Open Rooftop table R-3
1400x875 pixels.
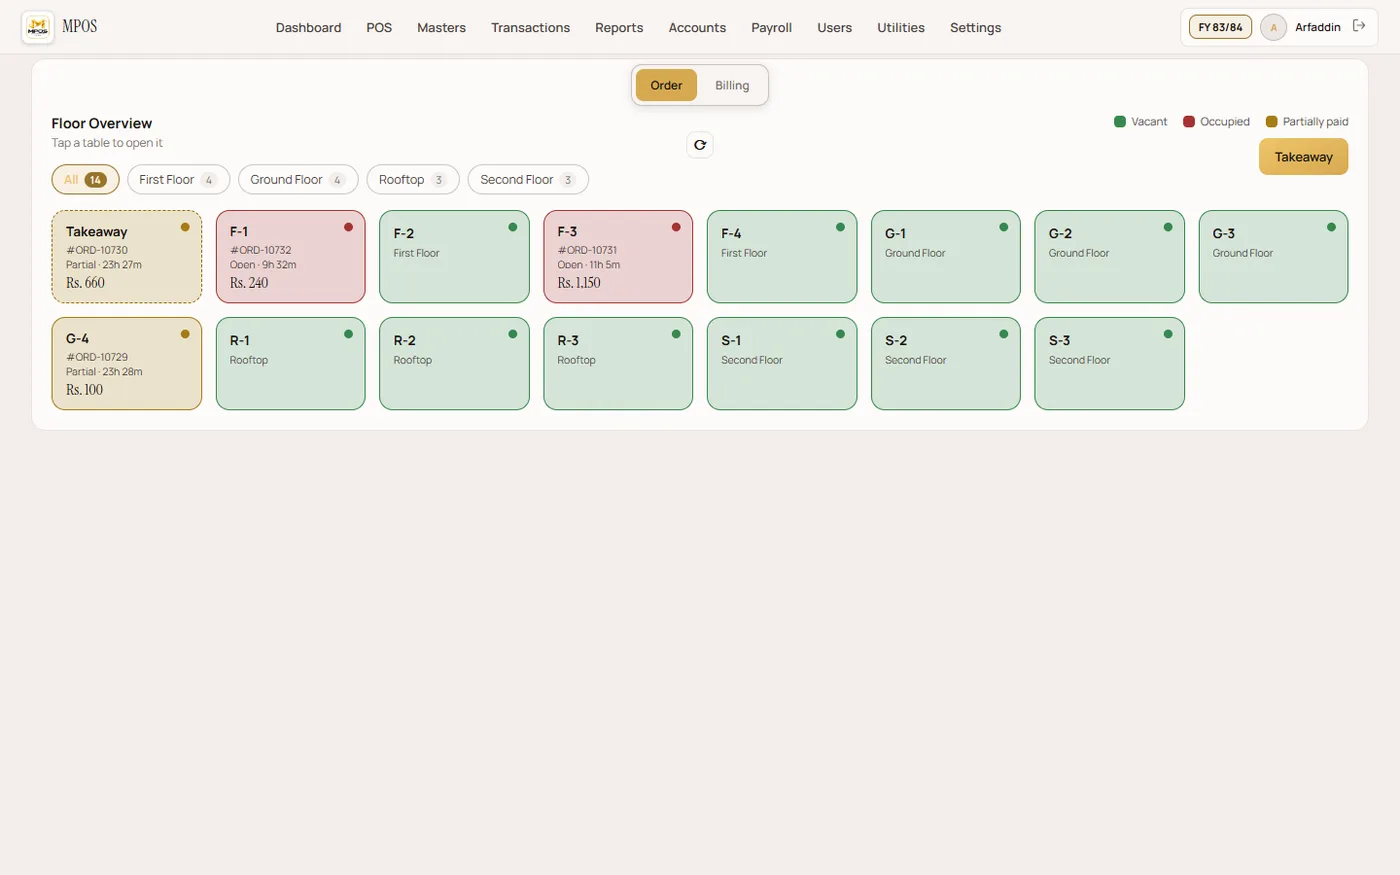pos(618,364)
